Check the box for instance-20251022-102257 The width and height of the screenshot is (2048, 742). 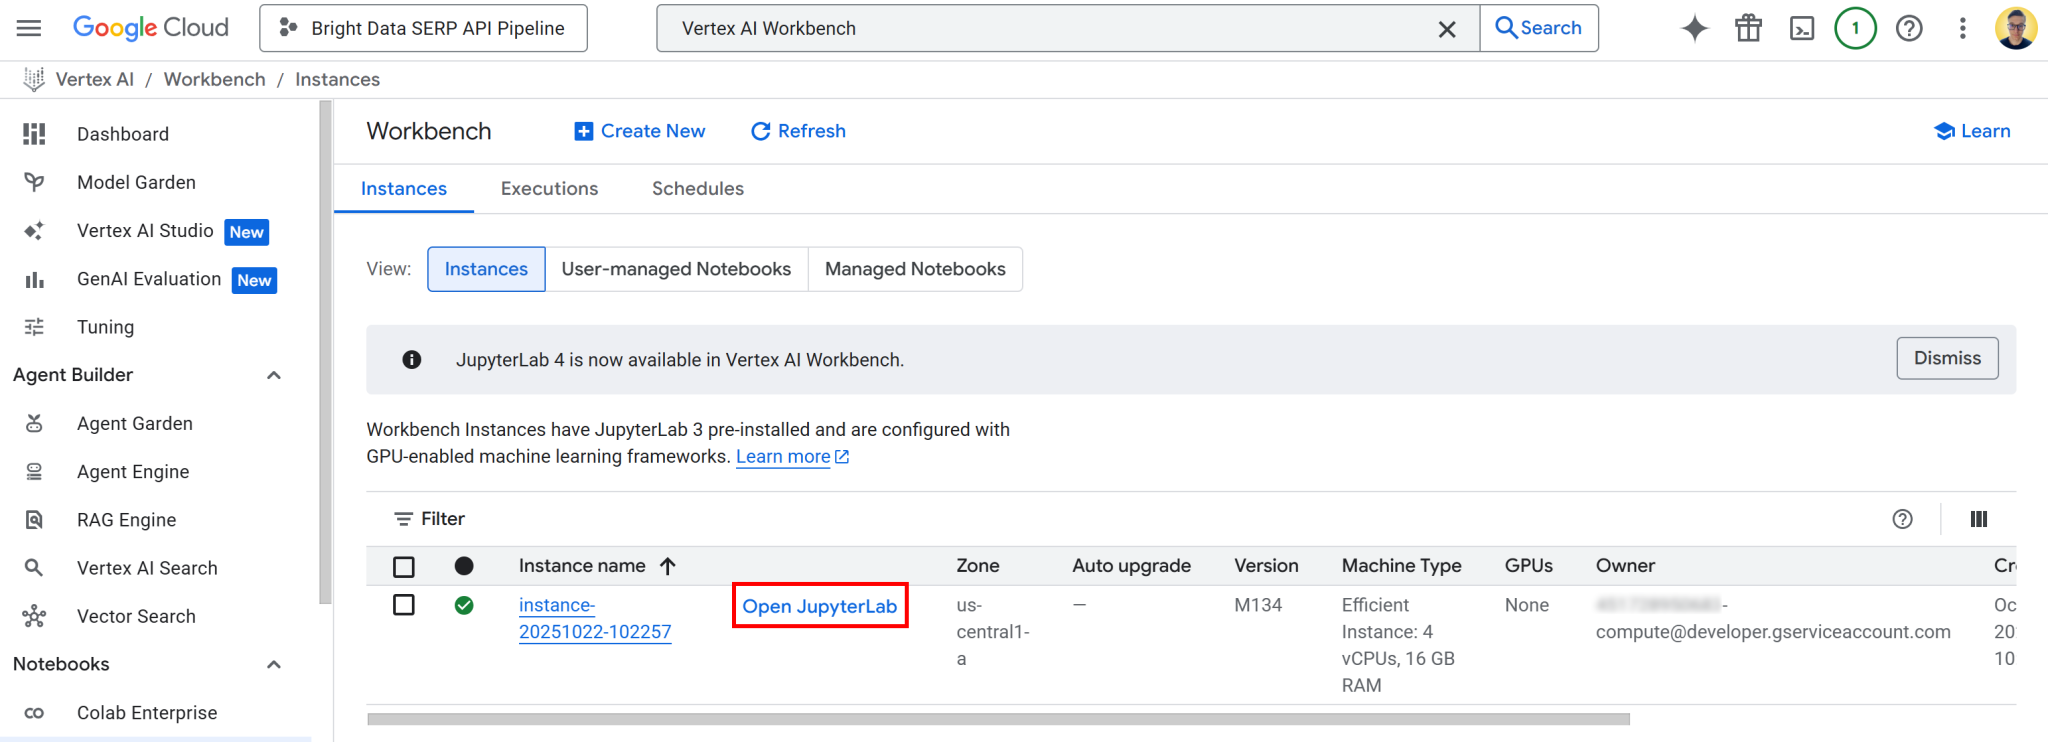pyautogui.click(x=404, y=605)
